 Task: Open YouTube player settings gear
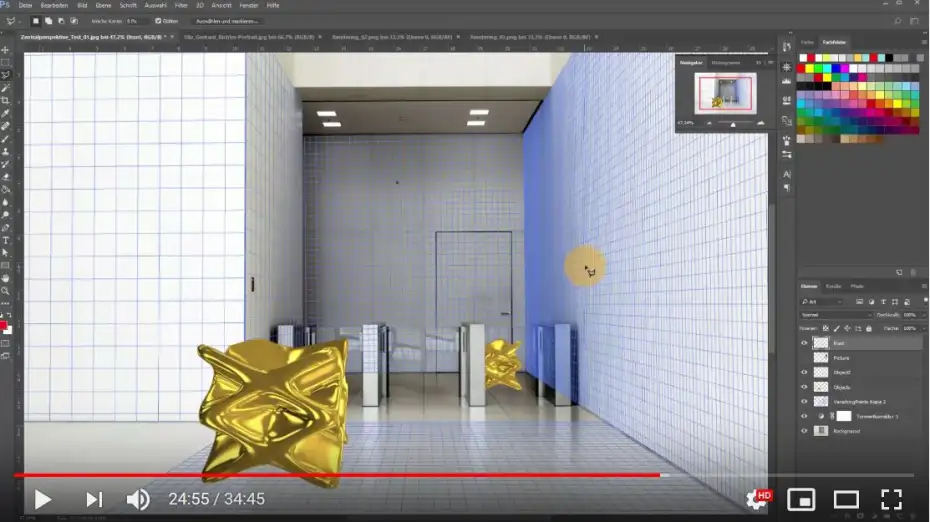[756, 499]
